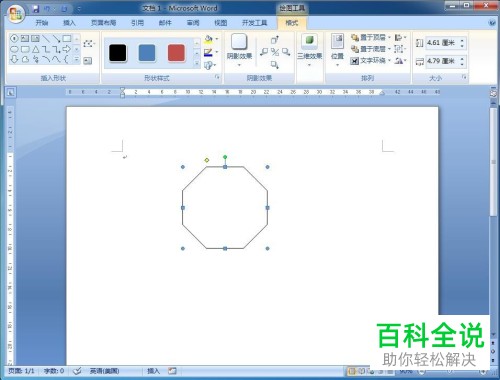Viewport: 500px width, 380px height.
Task: Select the 格式 (Format) drawing tools tab
Action: [x=292, y=23]
